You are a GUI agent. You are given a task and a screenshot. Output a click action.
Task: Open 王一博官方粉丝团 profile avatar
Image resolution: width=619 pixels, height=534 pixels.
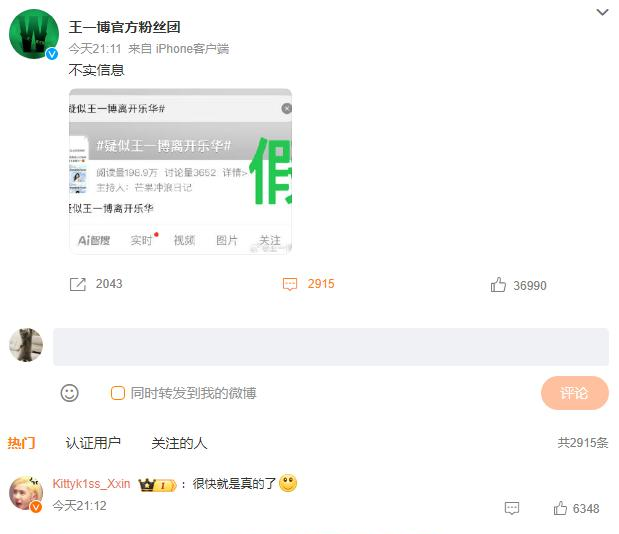tap(34, 34)
